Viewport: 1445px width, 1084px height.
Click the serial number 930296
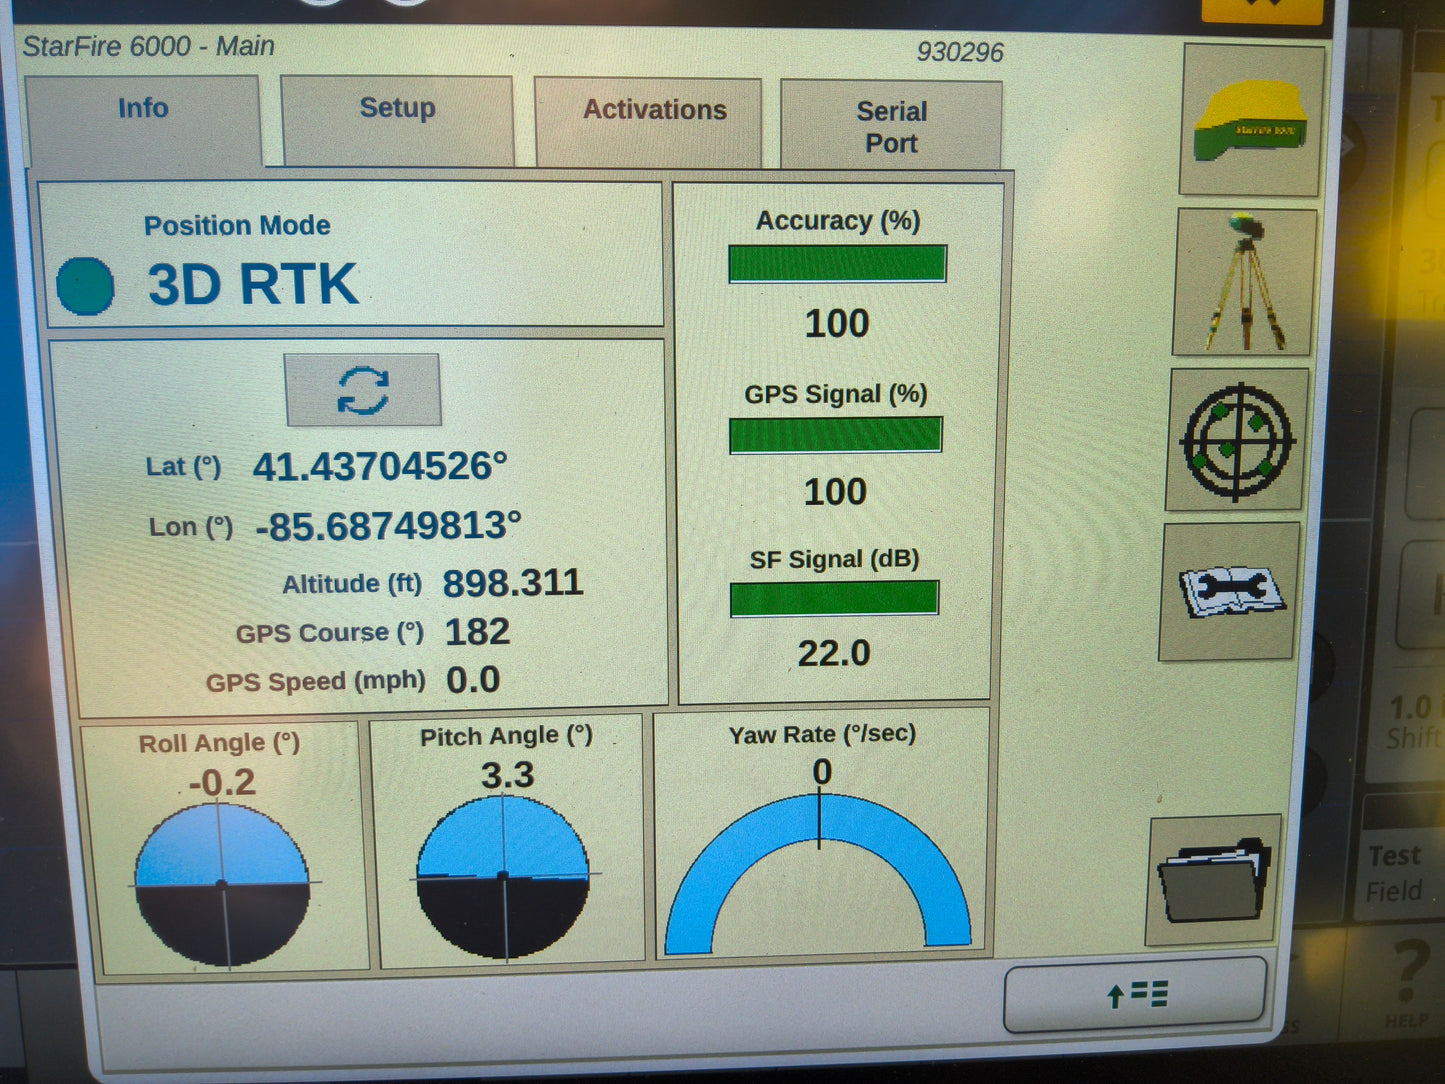(x=963, y=52)
